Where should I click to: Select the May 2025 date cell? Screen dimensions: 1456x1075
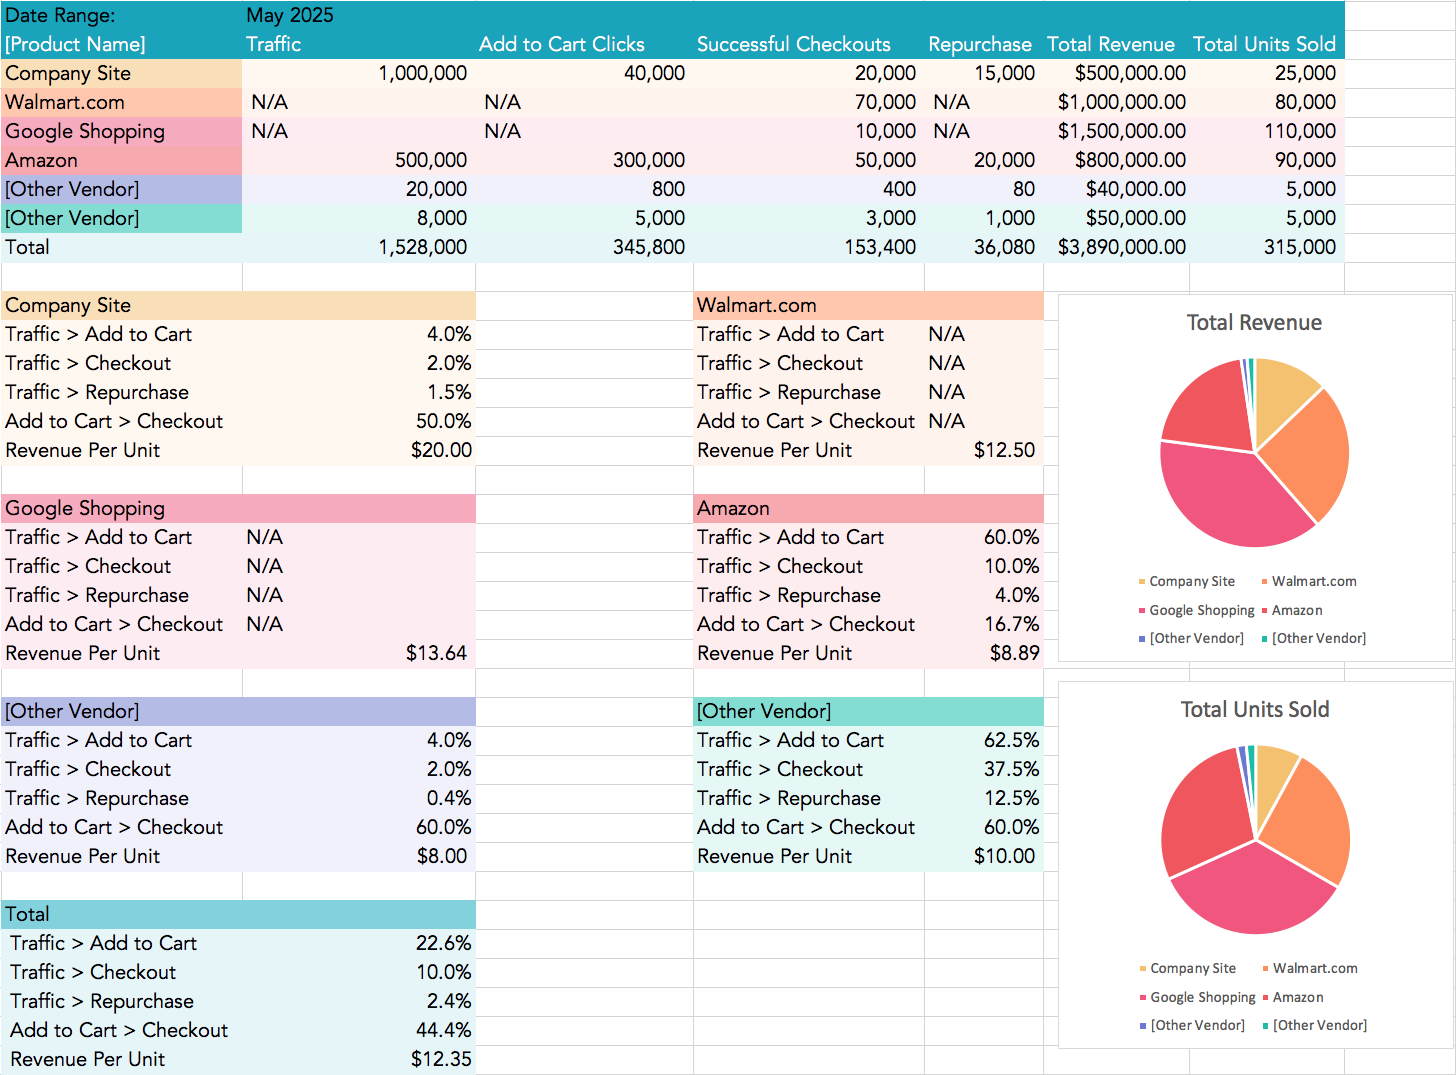(x=290, y=15)
